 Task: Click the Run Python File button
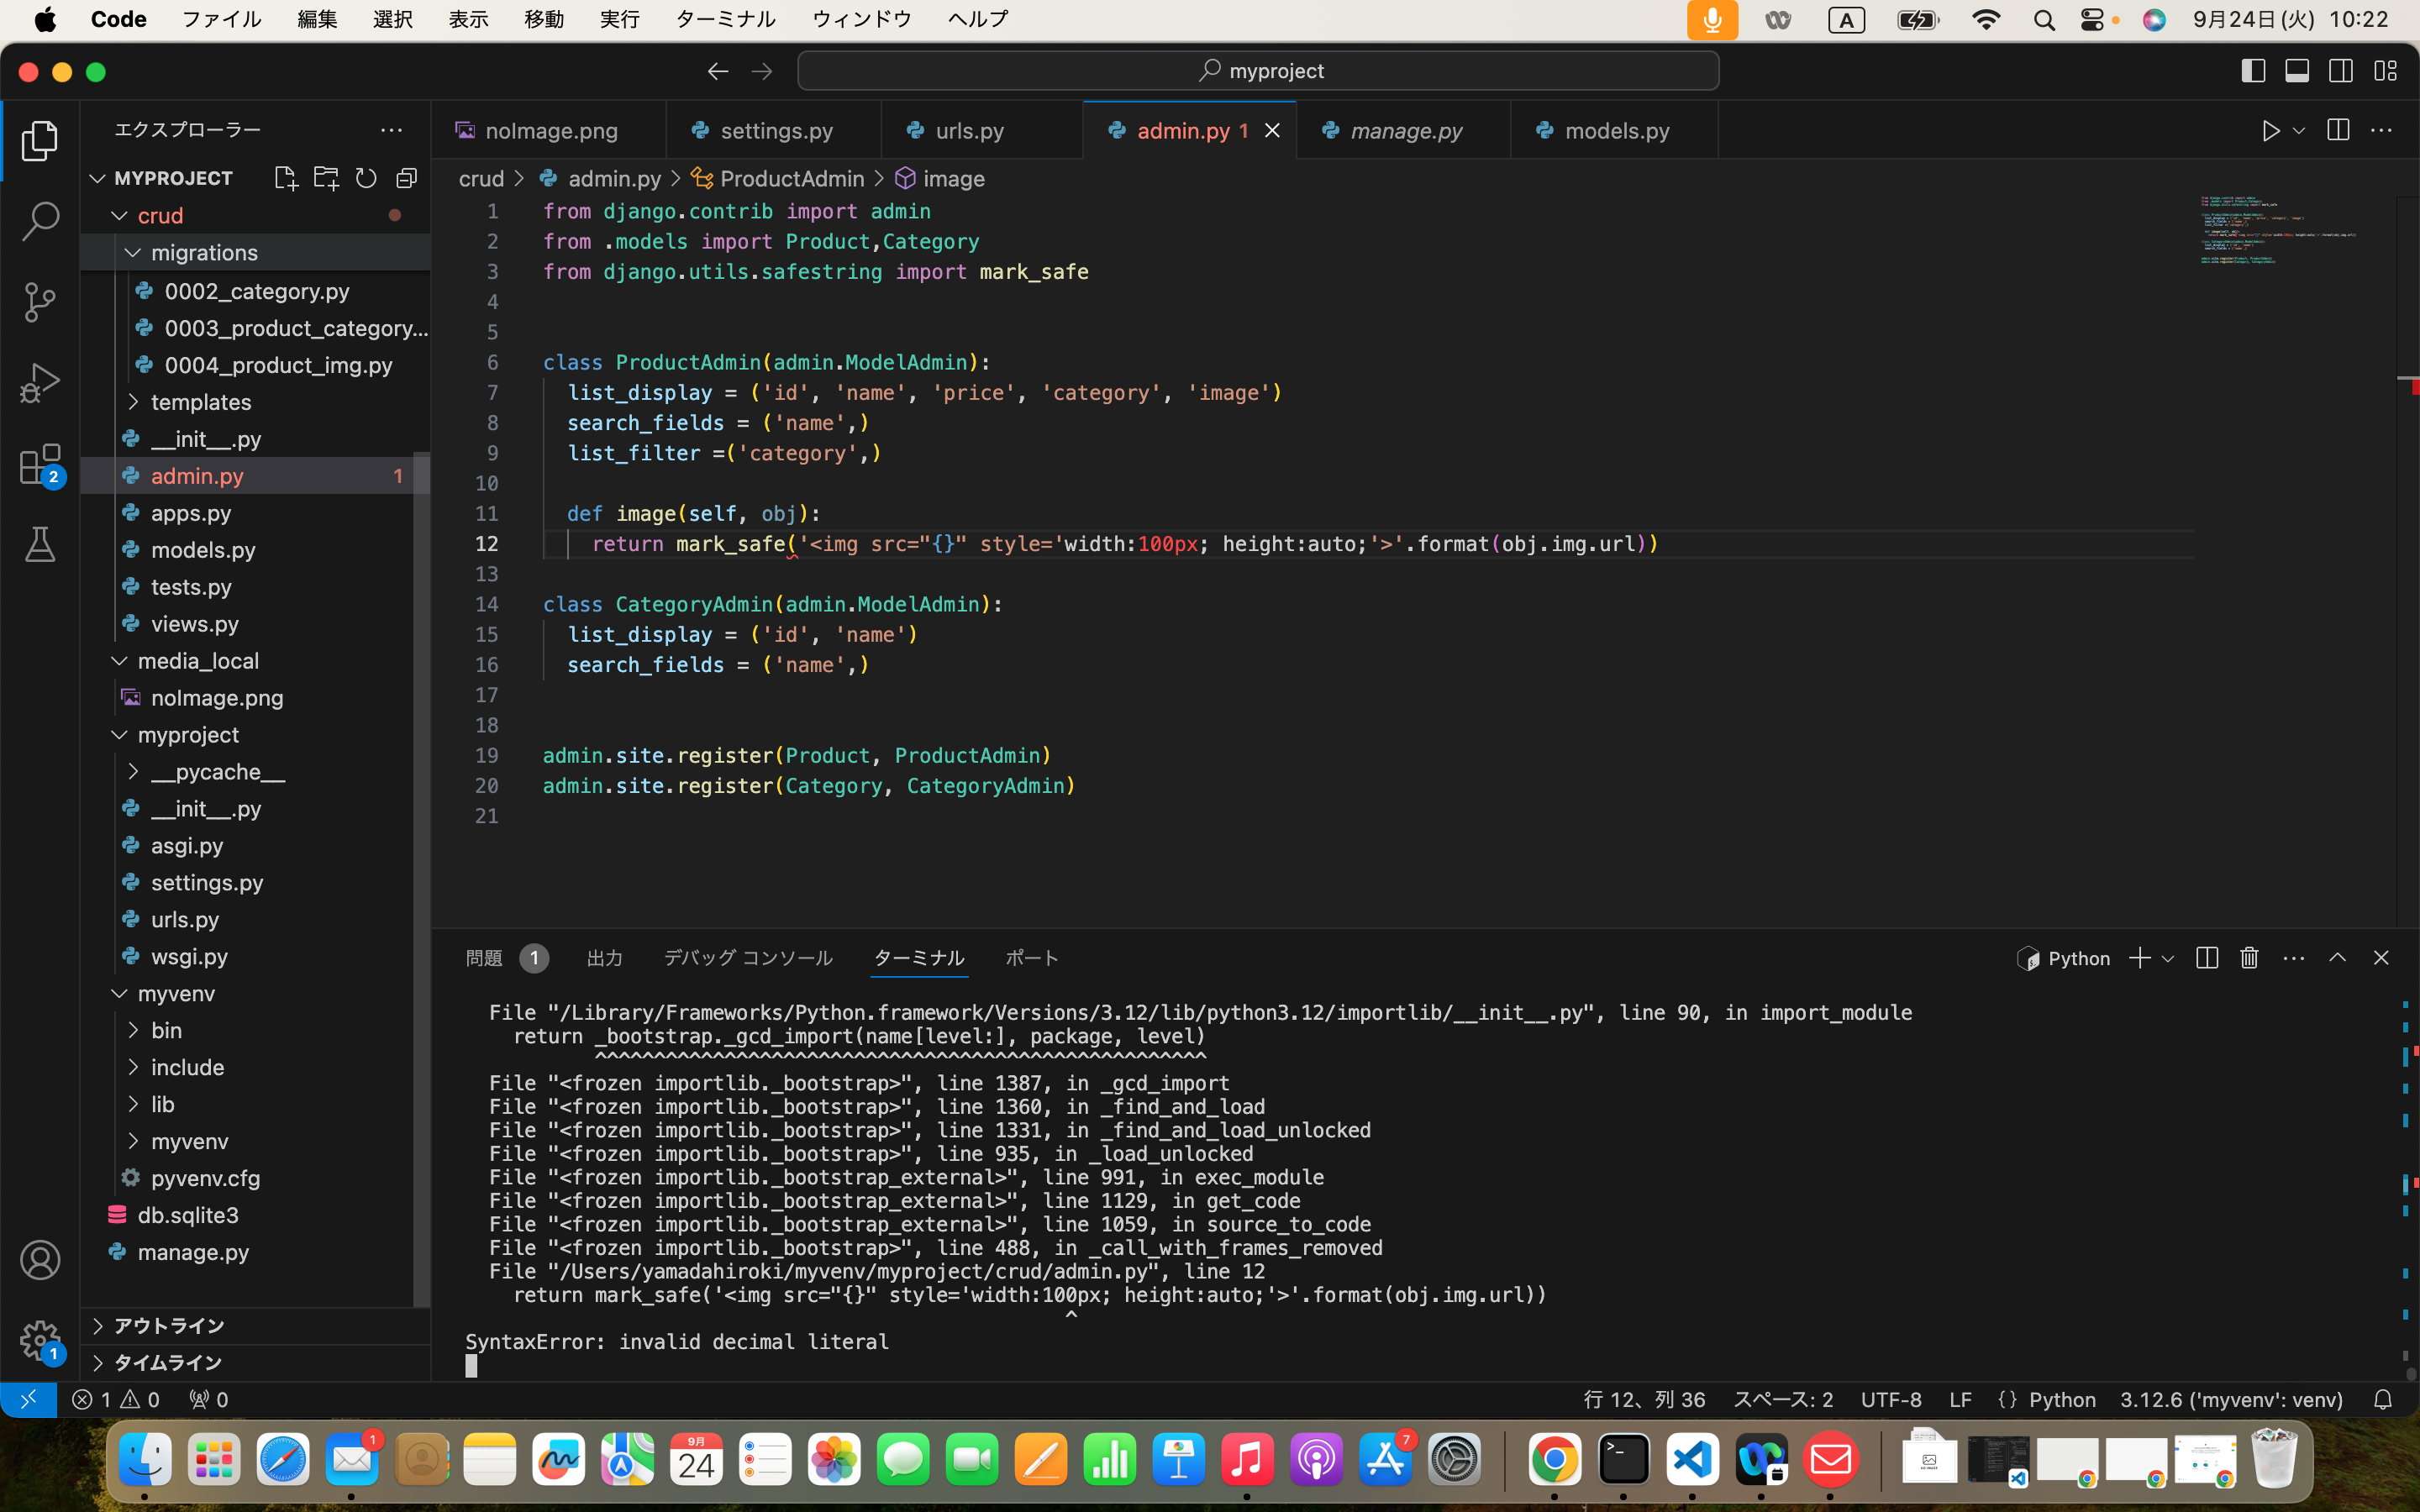click(x=2270, y=131)
